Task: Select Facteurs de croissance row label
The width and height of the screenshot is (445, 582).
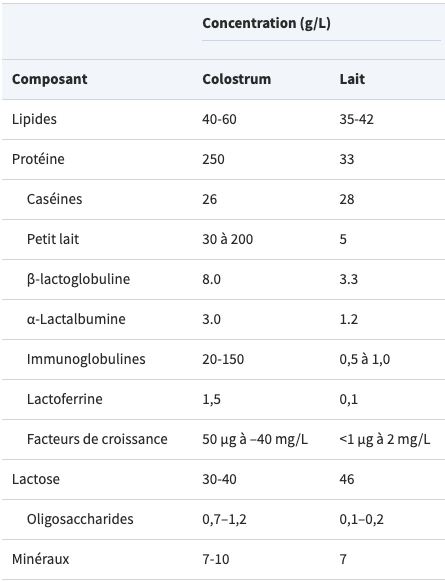Action: pos(97,439)
